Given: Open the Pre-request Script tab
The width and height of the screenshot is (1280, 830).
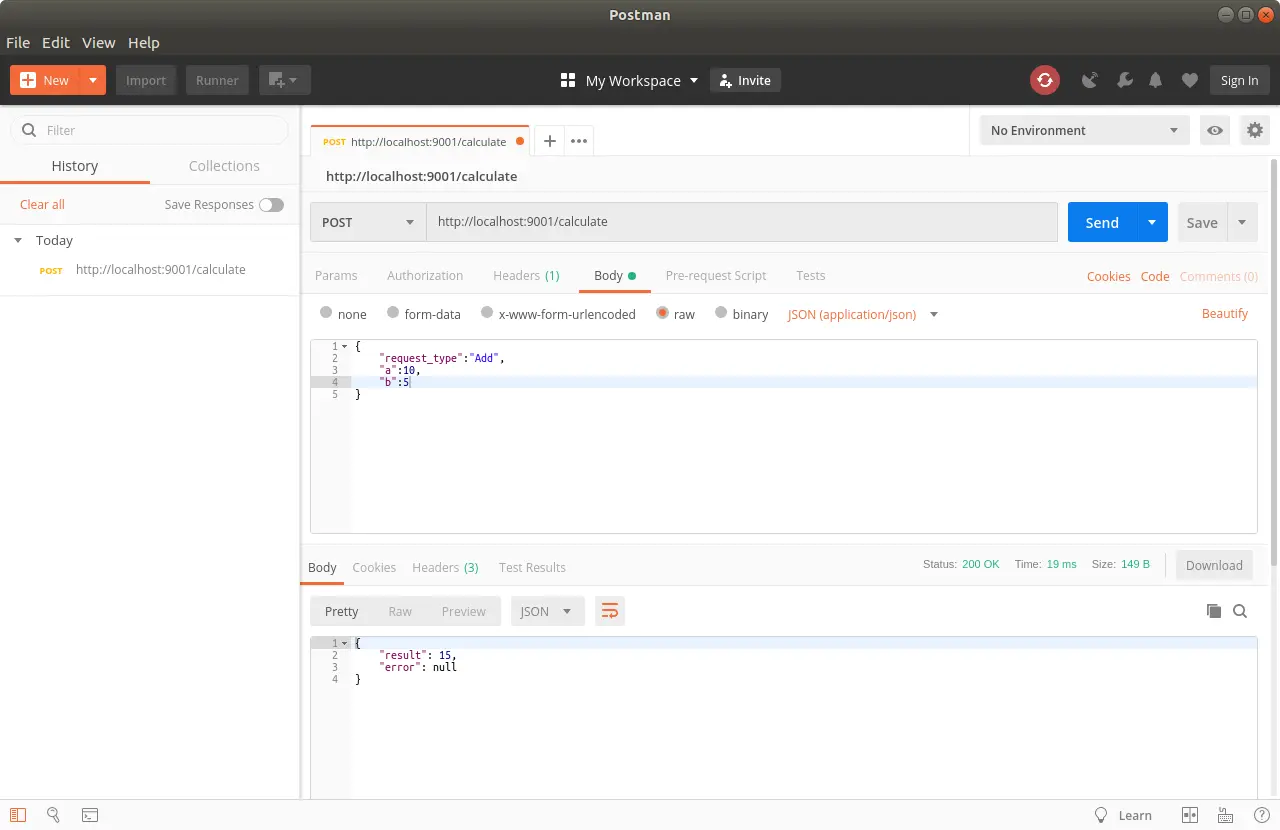Looking at the screenshot, I should (x=716, y=275).
